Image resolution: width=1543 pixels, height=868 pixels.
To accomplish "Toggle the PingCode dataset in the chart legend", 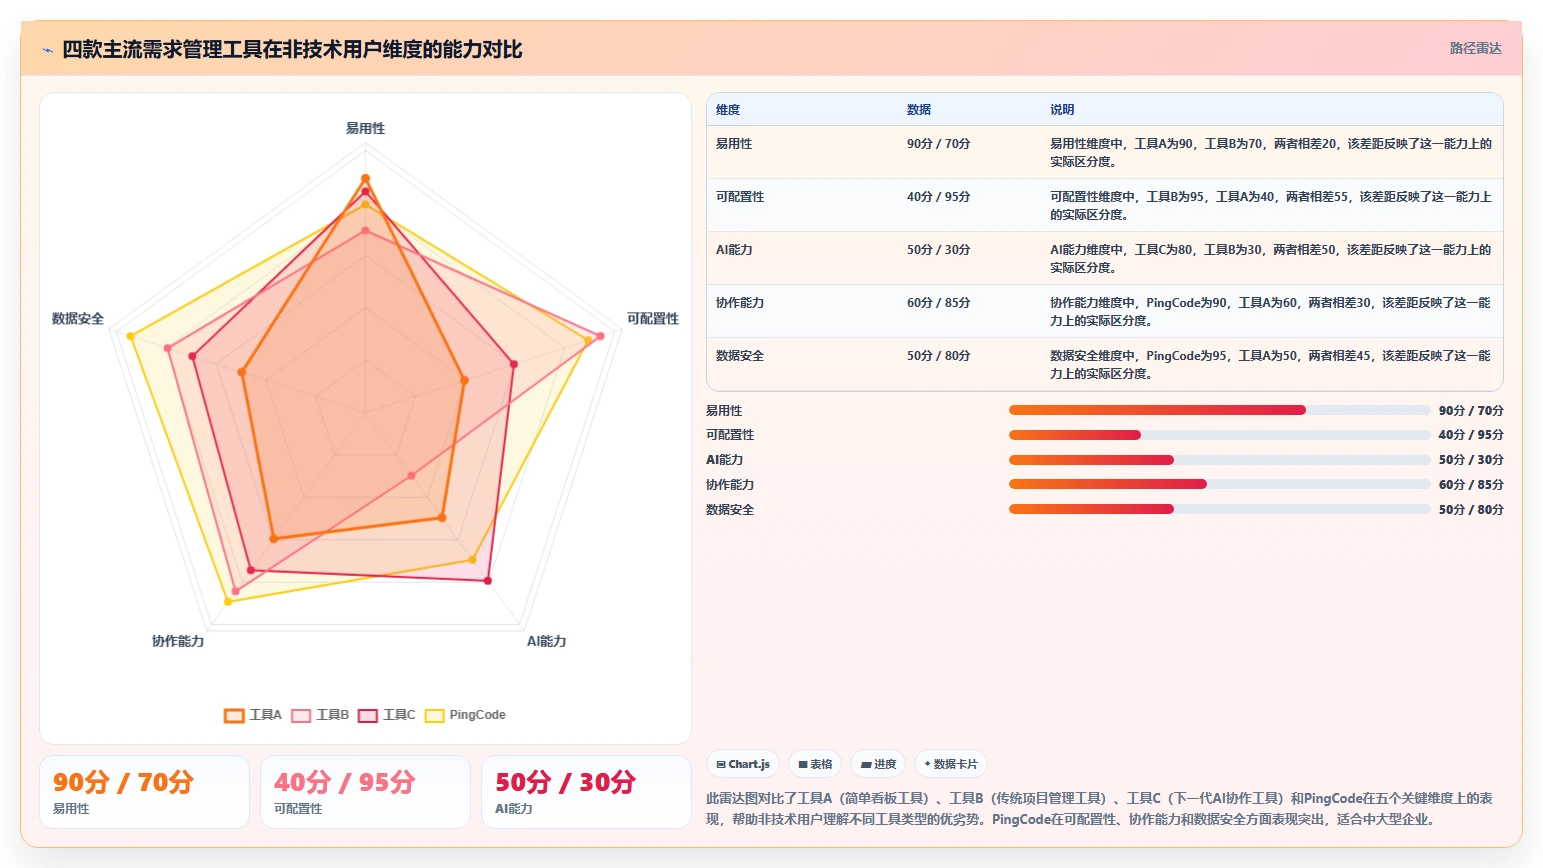I will click(465, 715).
